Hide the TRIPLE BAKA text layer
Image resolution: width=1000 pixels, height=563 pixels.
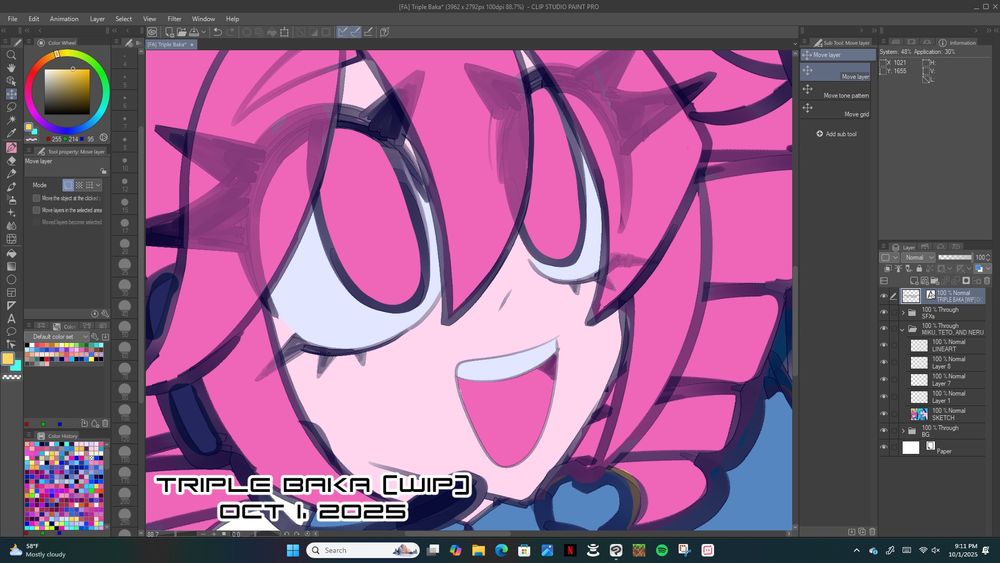[883, 296]
